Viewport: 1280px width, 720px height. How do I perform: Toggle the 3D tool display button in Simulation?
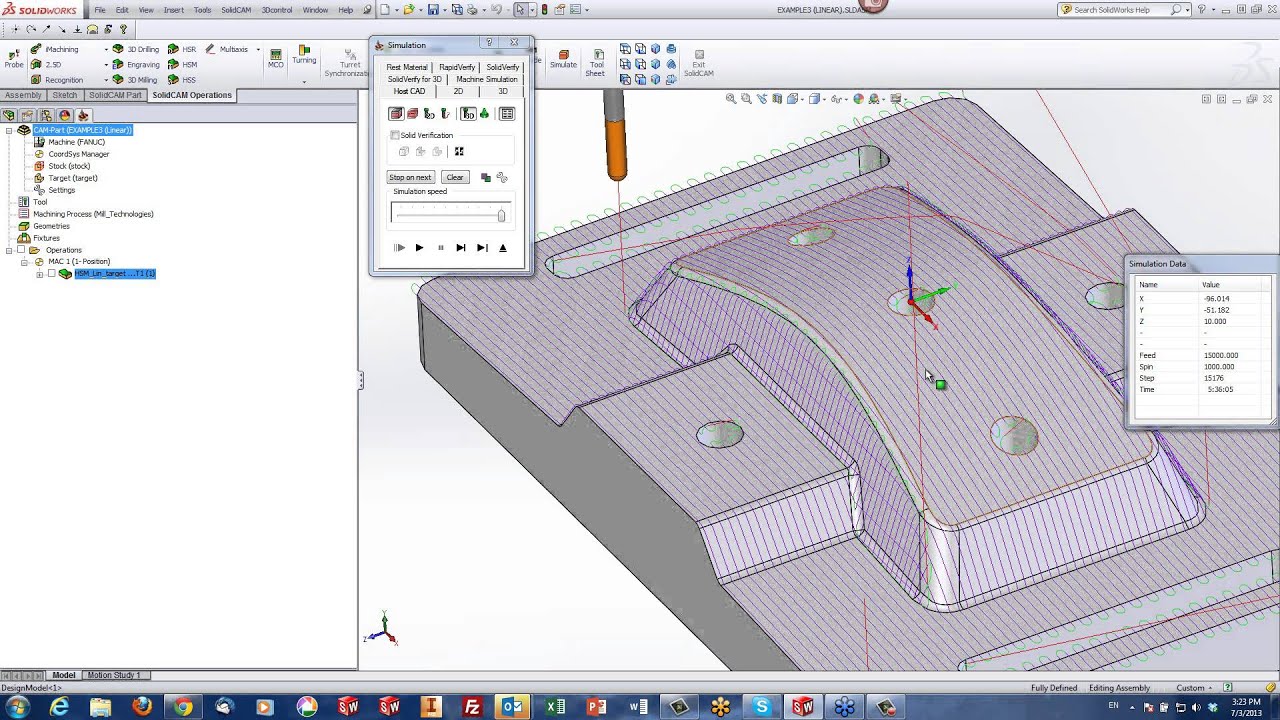tap(468, 114)
